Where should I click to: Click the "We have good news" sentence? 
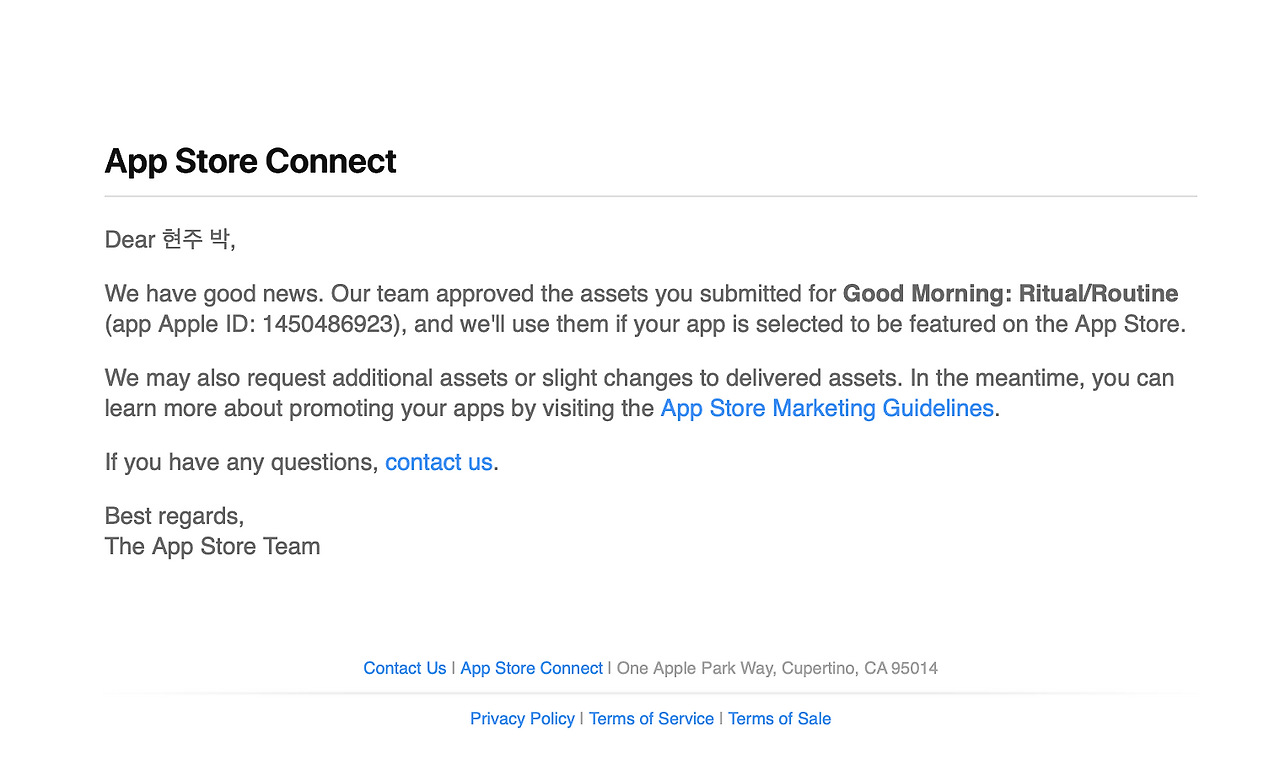point(214,294)
